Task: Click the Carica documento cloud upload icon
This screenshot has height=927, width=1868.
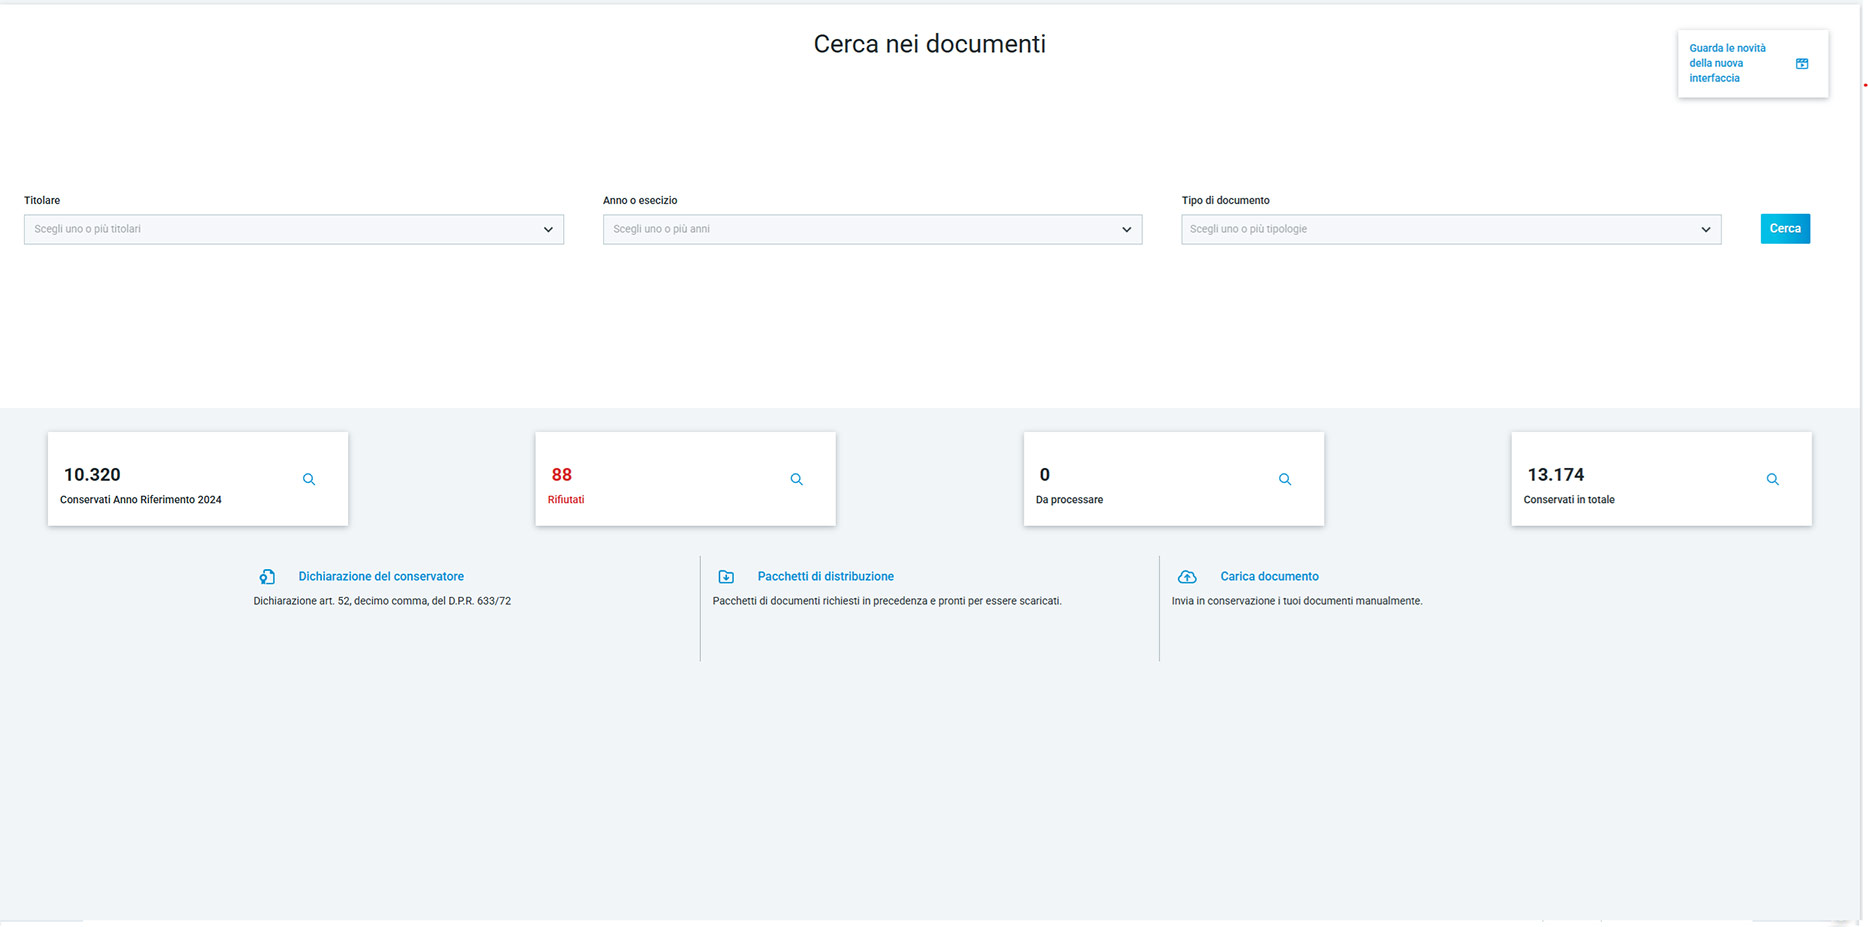Action: click(x=1187, y=577)
